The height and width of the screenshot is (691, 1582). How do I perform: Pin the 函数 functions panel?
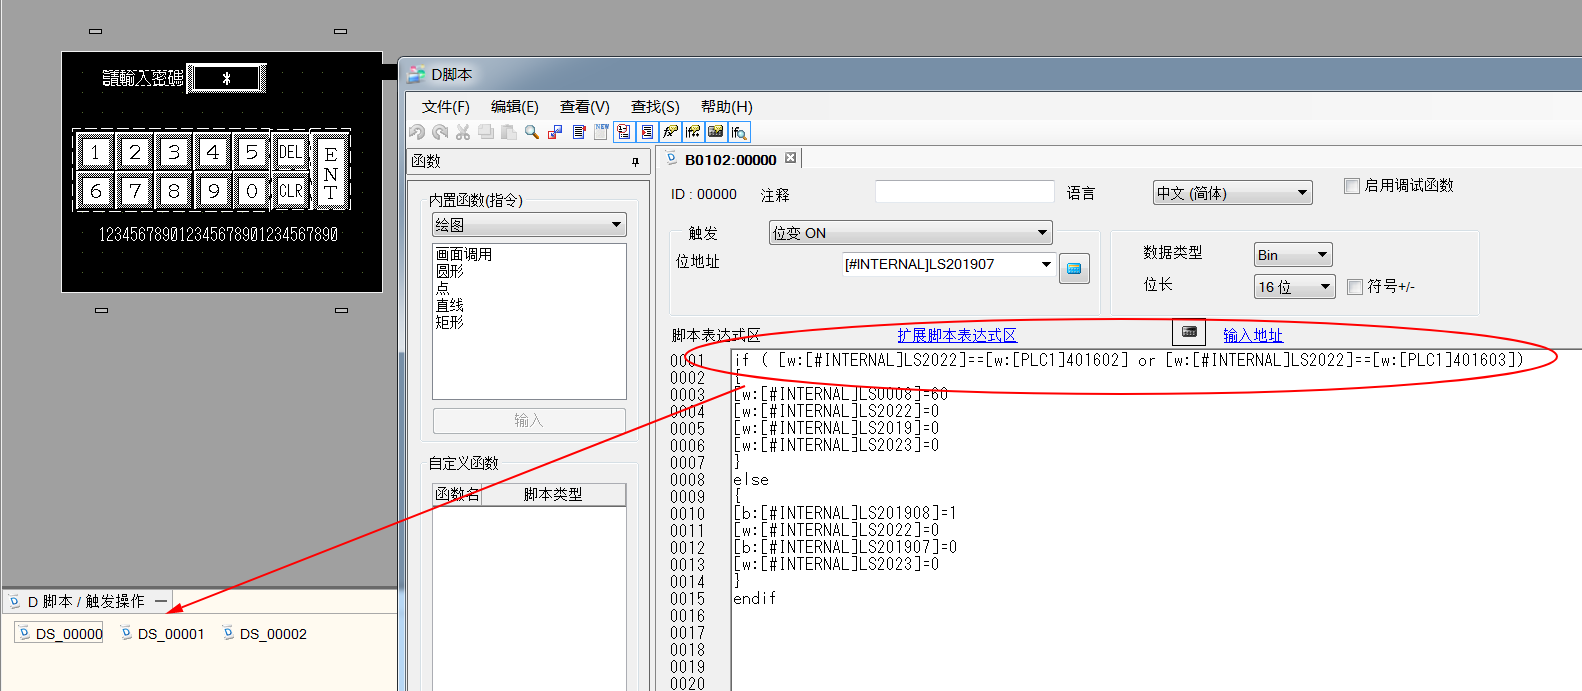pyautogui.click(x=635, y=162)
